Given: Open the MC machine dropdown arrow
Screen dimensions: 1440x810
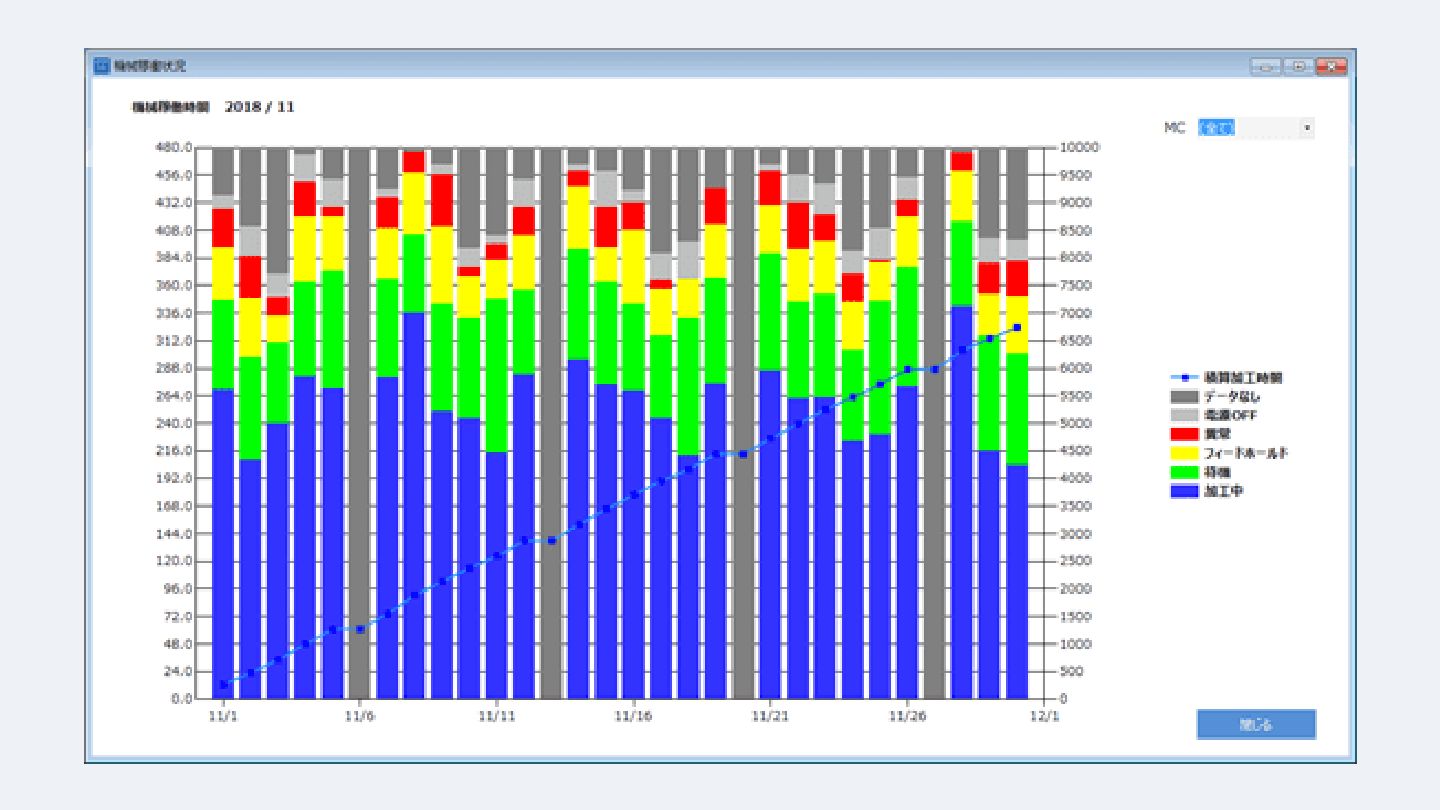Looking at the screenshot, I should 1306,128.
